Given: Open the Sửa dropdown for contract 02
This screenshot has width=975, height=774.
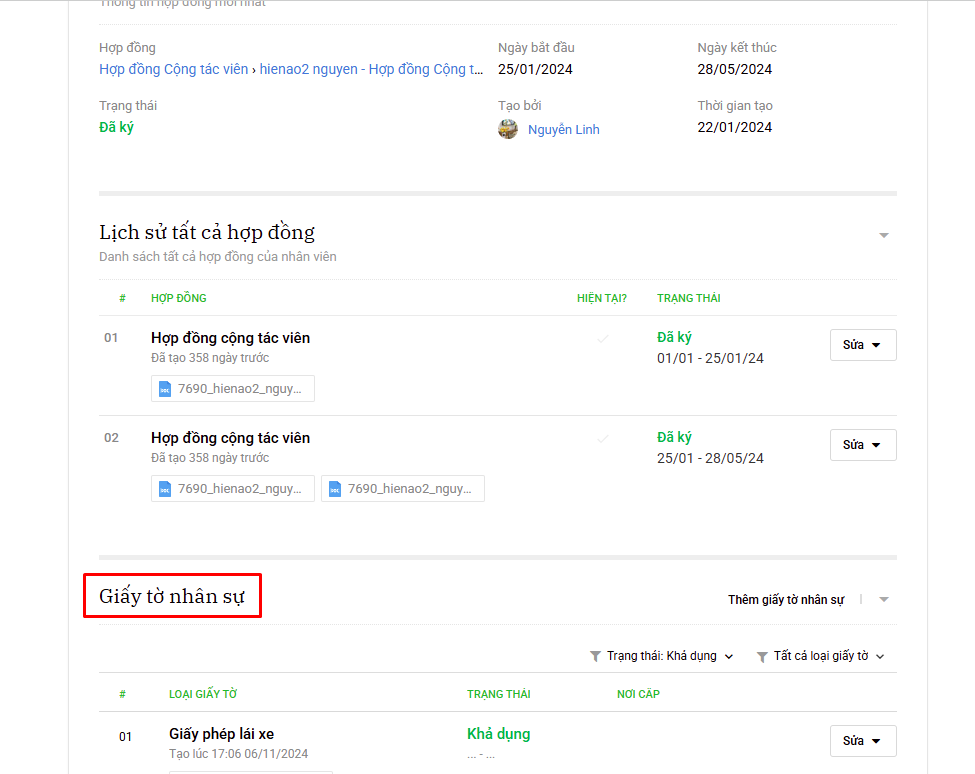Looking at the screenshot, I should [x=863, y=445].
